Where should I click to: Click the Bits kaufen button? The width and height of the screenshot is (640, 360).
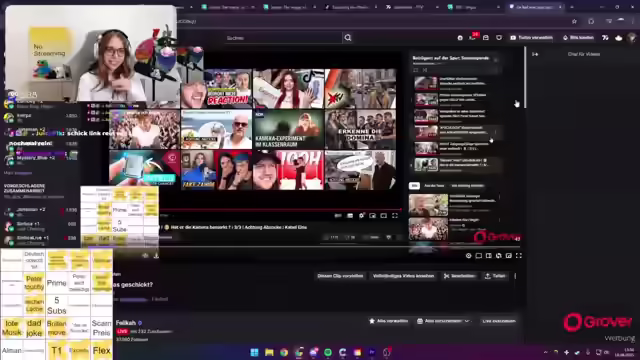tap(578, 38)
